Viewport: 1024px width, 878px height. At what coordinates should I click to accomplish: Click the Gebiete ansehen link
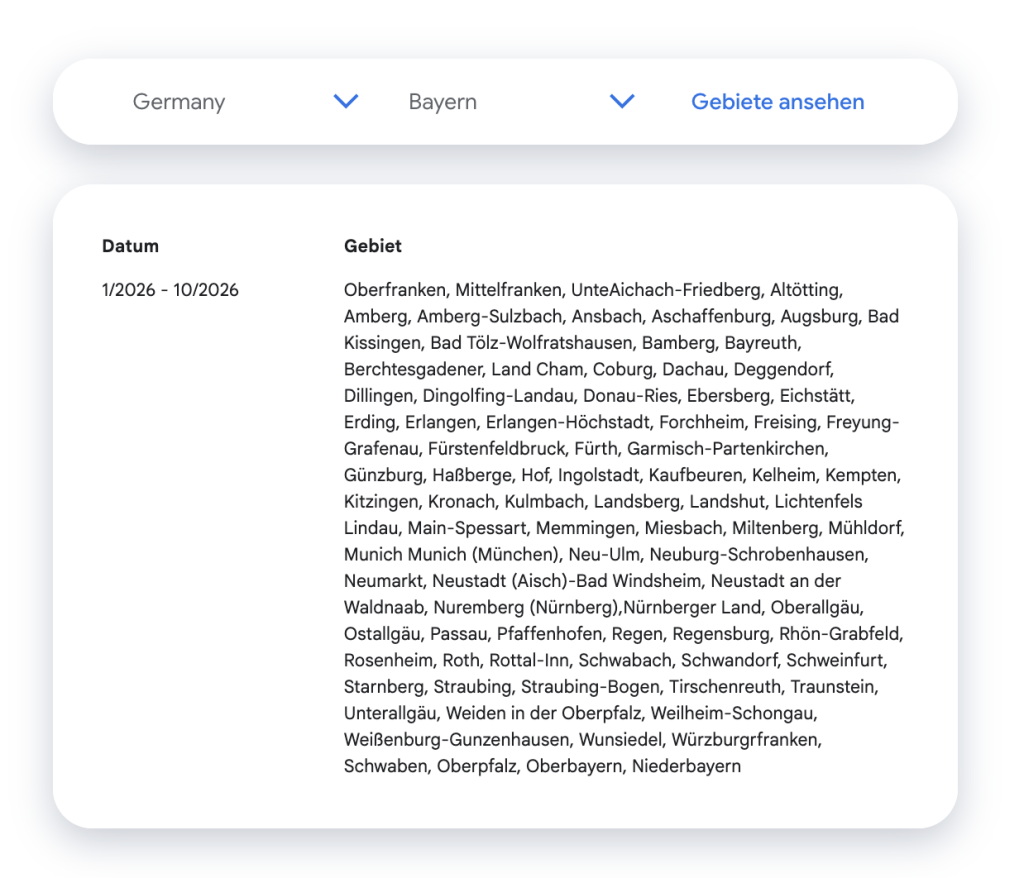(x=777, y=102)
